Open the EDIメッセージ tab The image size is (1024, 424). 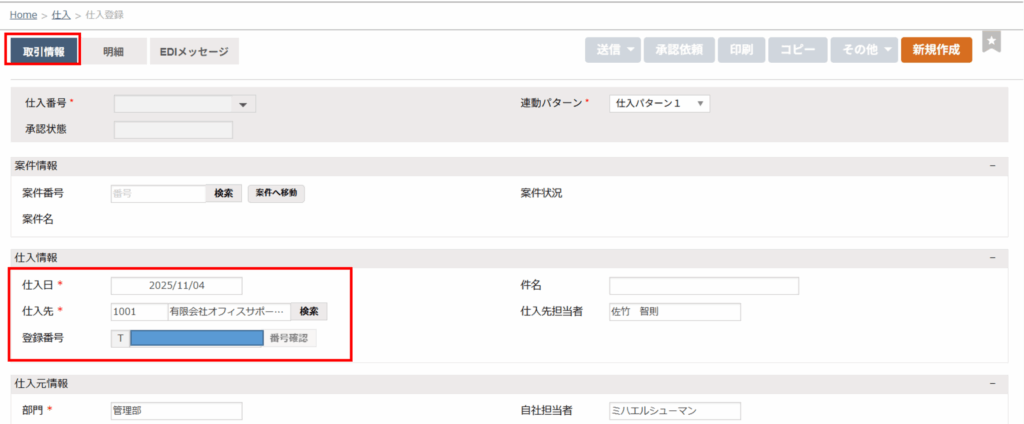coord(195,52)
